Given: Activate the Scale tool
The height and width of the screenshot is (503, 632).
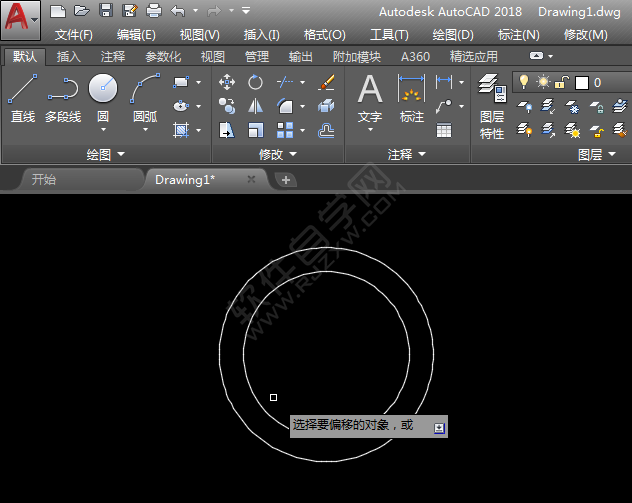Looking at the screenshot, I should 255,130.
